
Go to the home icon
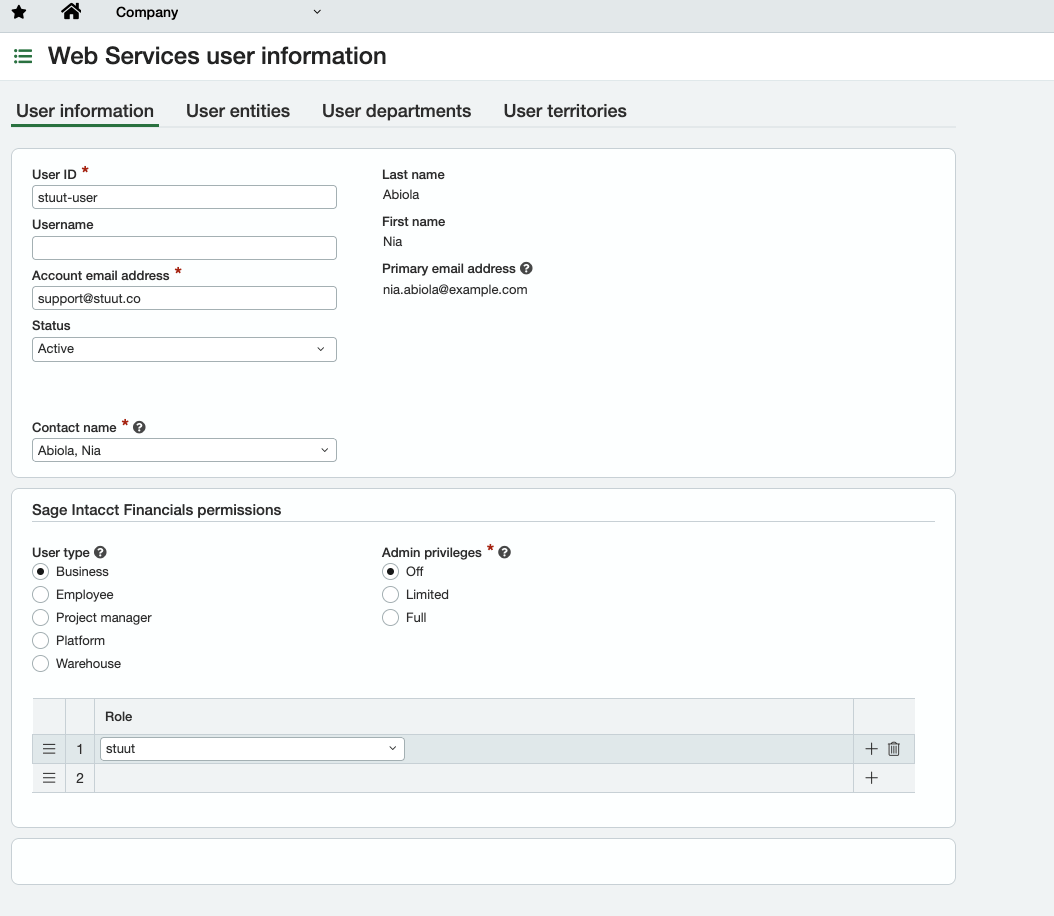tap(71, 11)
